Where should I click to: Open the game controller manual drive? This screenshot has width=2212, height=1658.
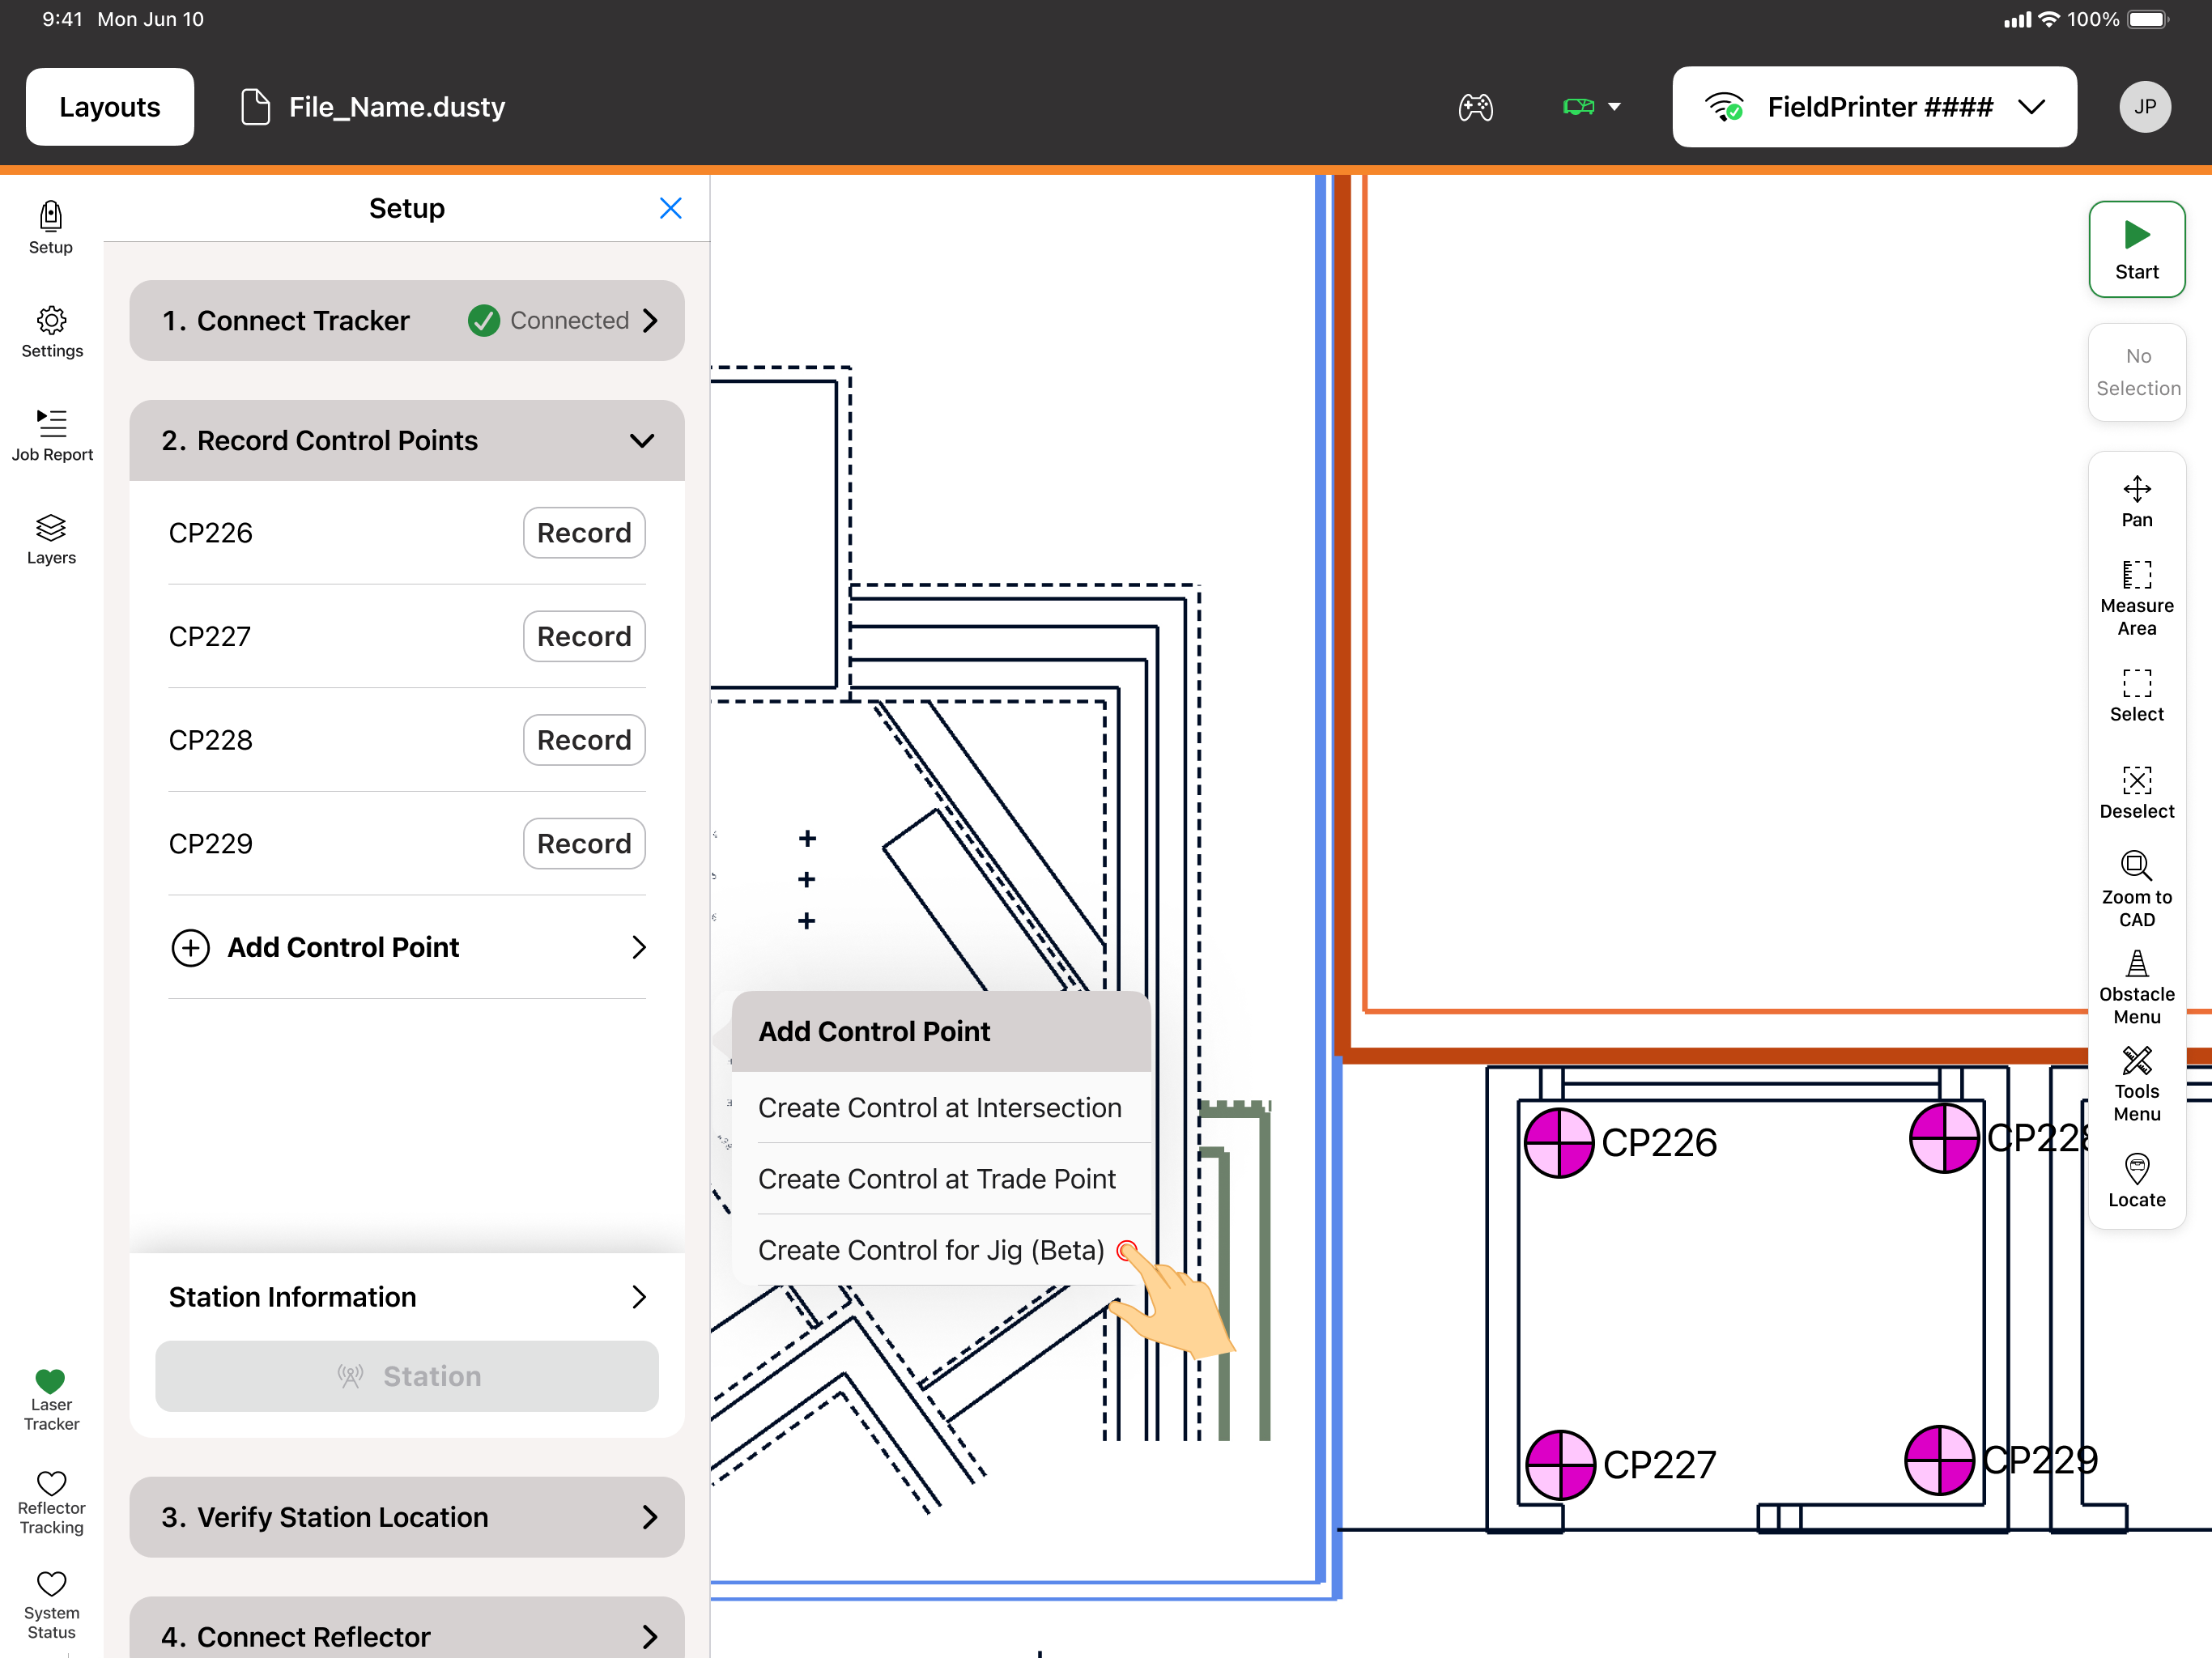1475,107
